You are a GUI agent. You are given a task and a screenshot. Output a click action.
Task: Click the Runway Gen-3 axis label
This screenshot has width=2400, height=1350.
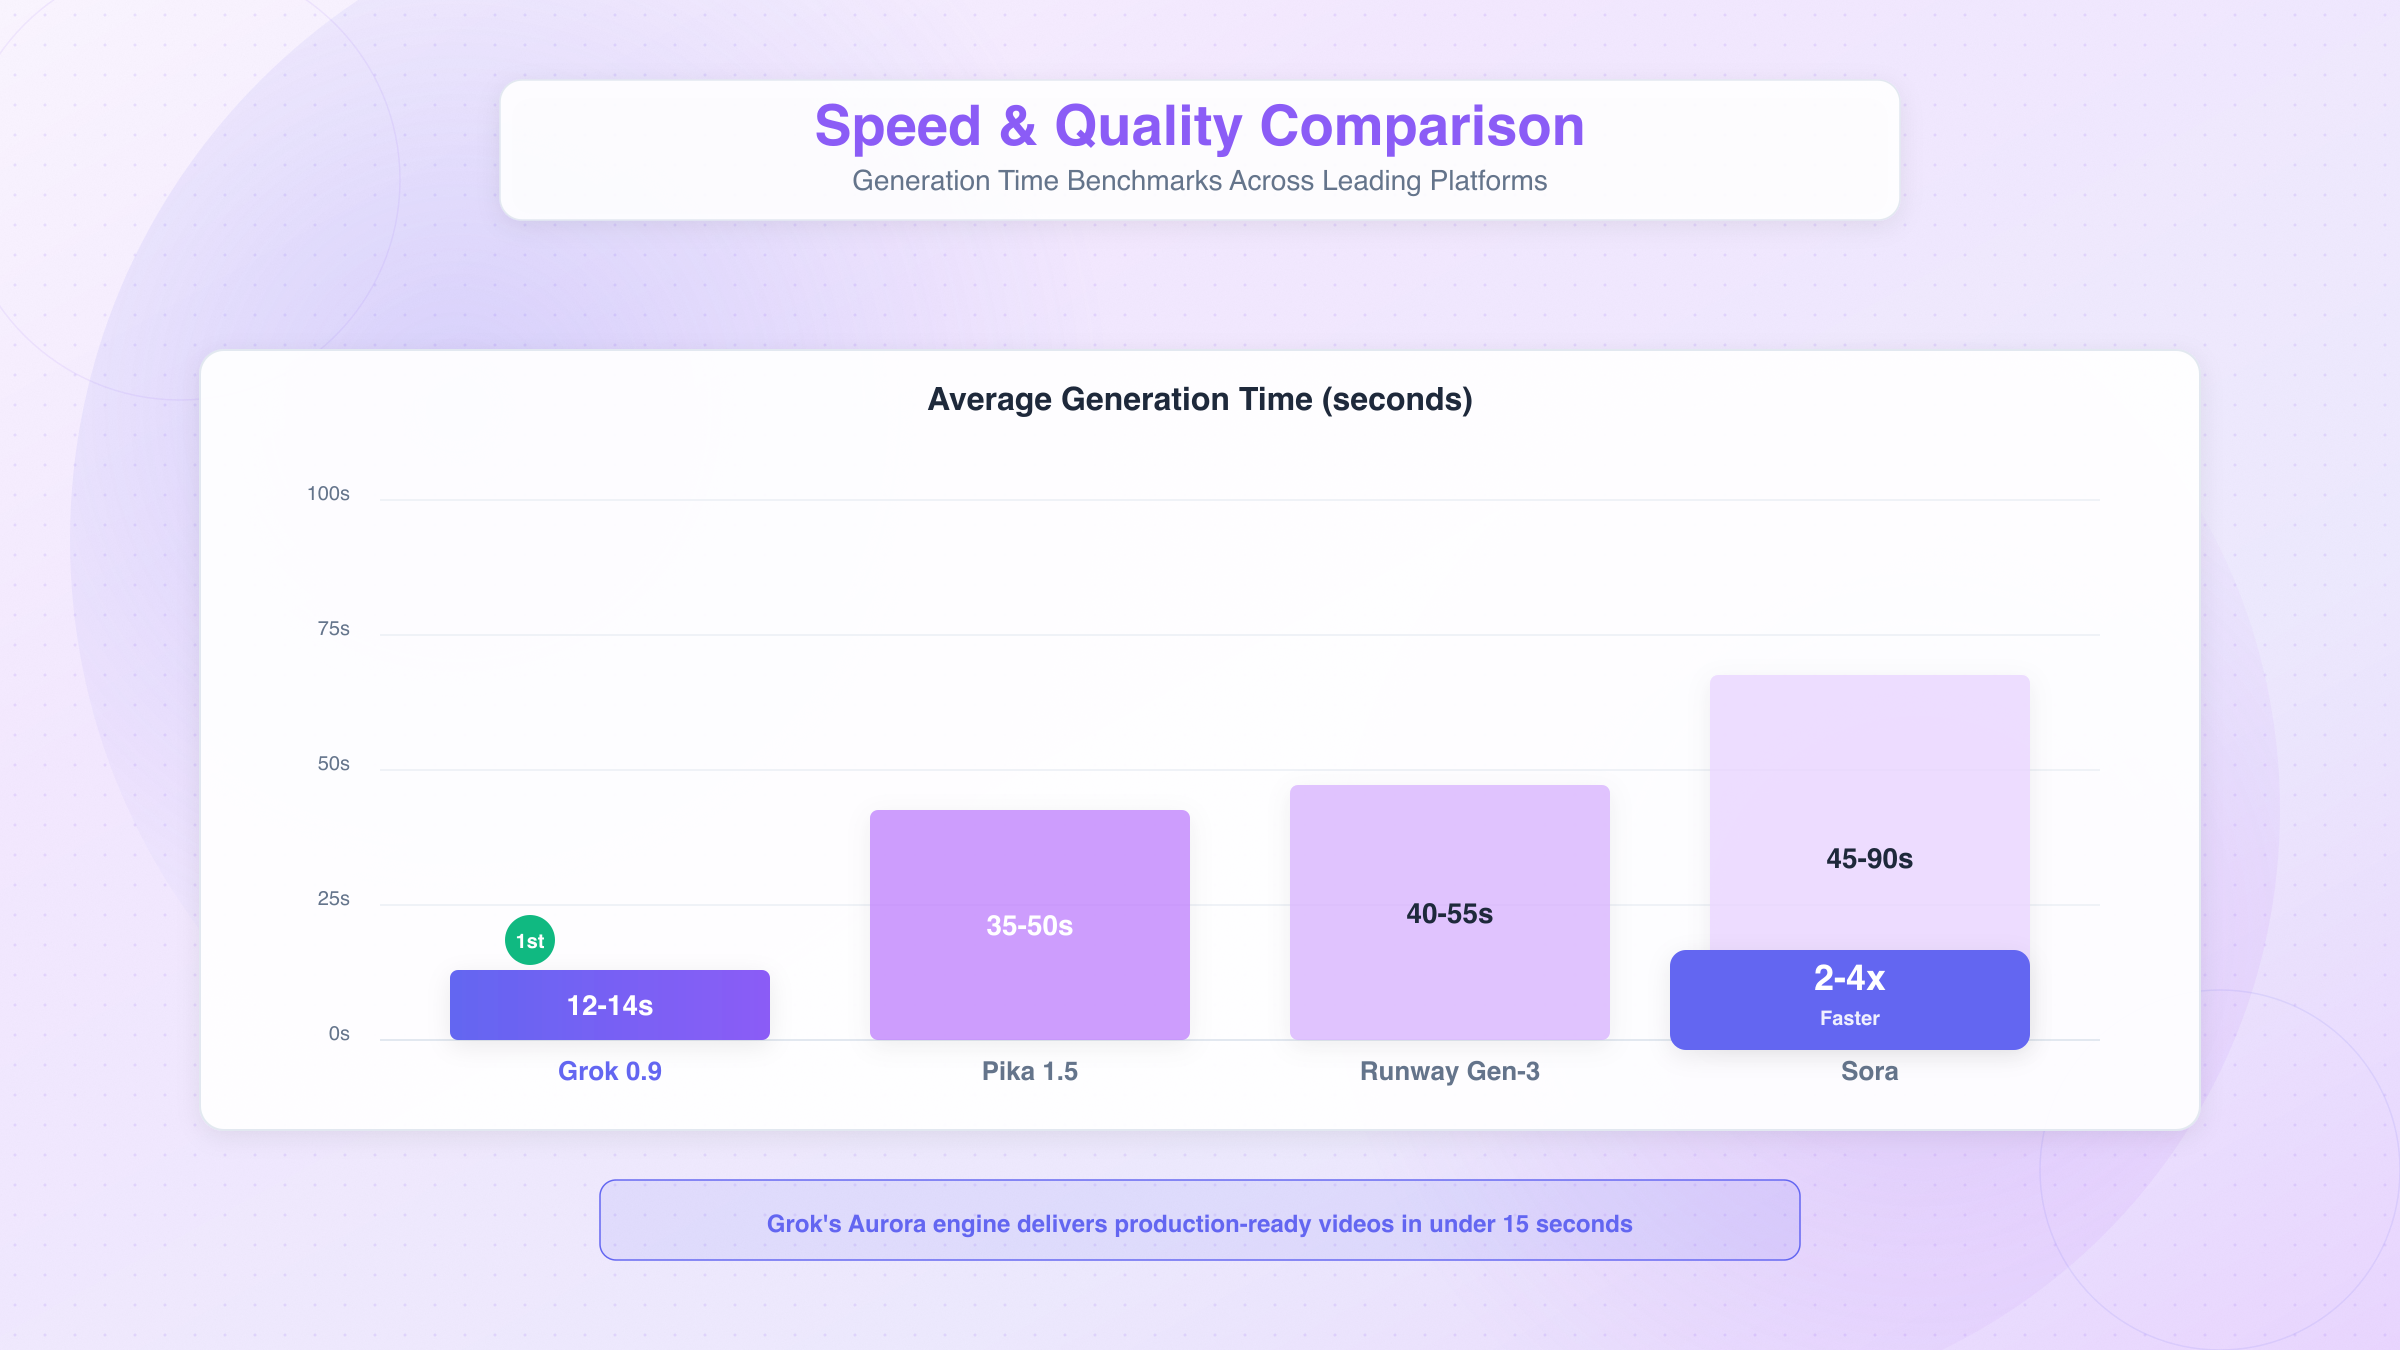pyautogui.click(x=1449, y=1071)
